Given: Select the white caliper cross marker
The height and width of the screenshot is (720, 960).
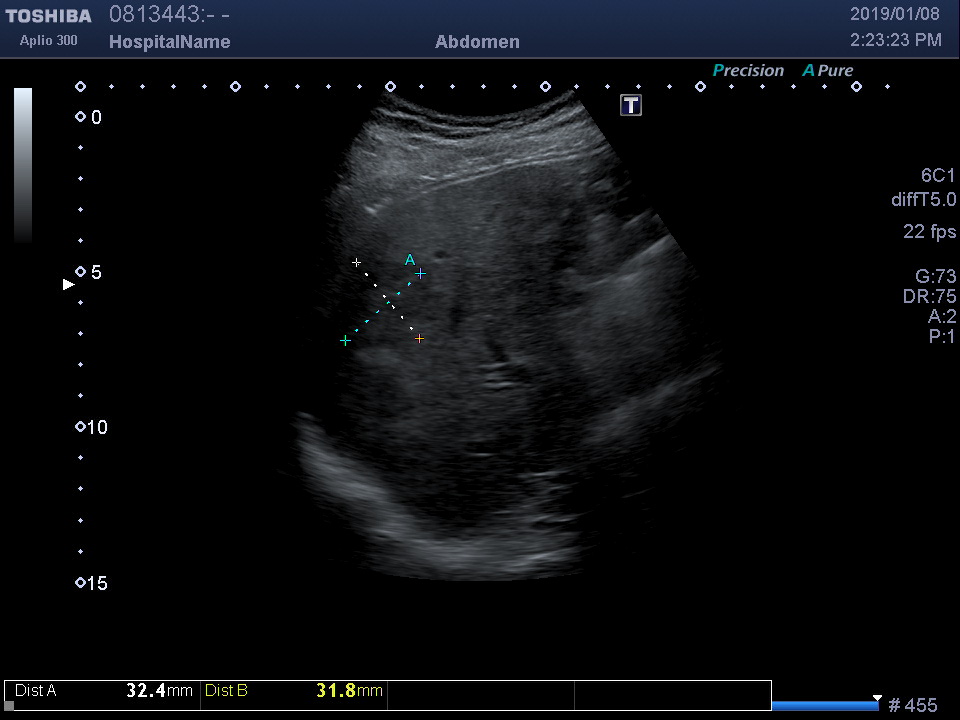Looking at the screenshot, I should [x=356, y=262].
